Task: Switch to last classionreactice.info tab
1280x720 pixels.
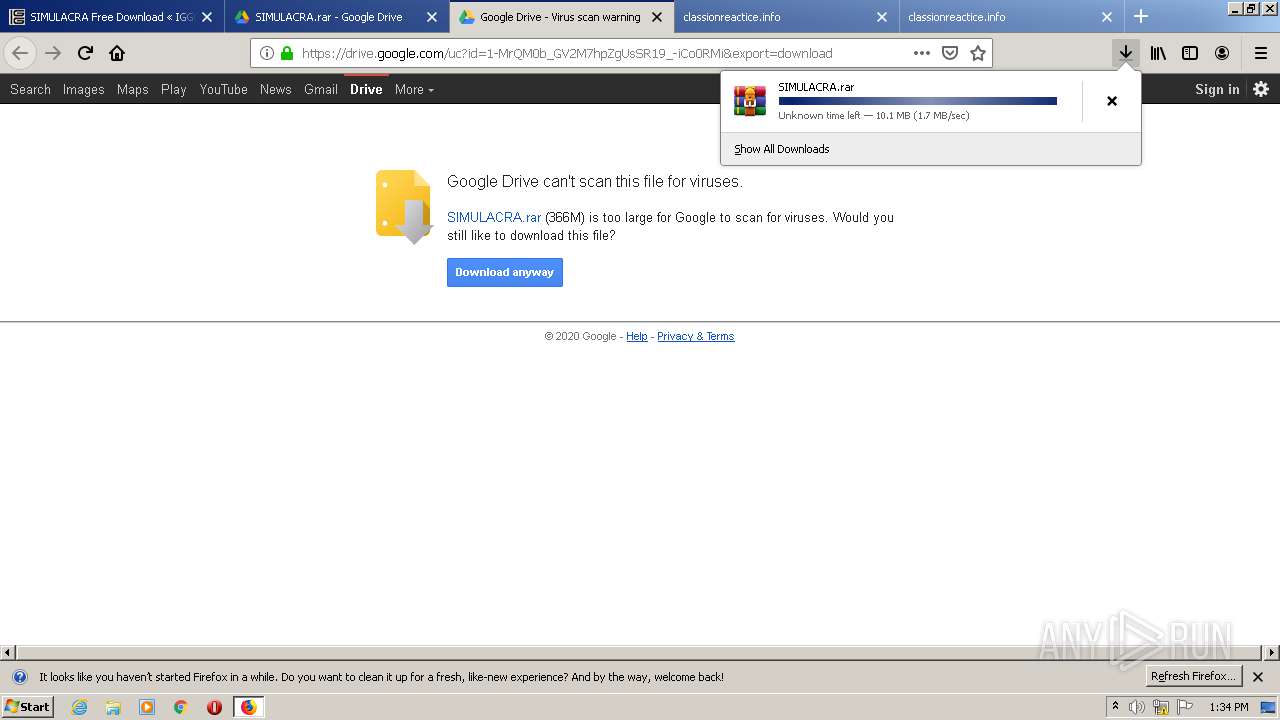Action: [1011, 17]
